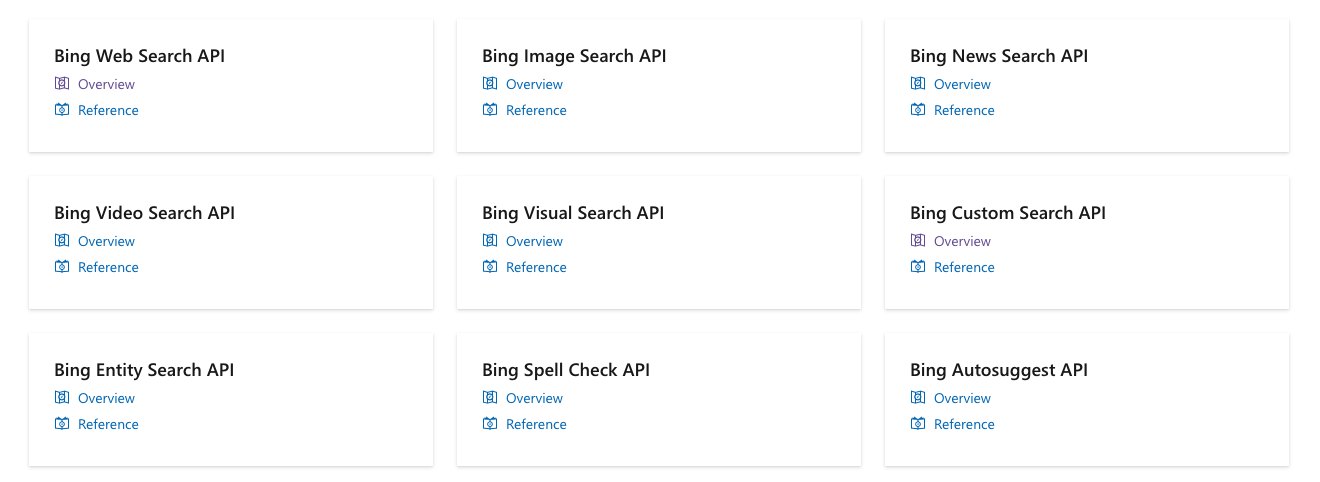Open Reference link for Bing Visual Search API

tap(536, 267)
